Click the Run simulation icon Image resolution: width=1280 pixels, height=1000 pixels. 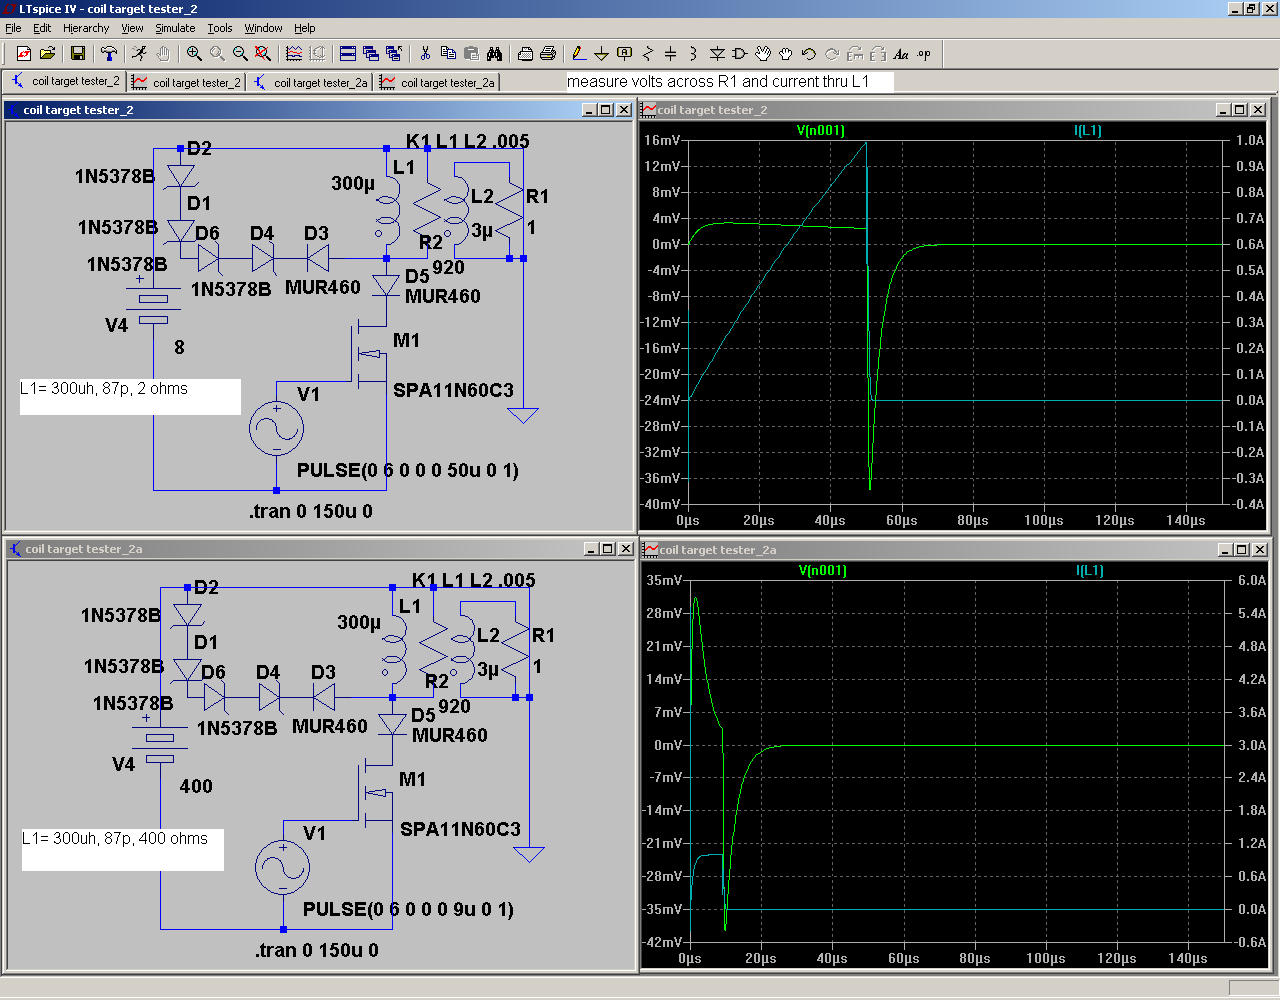139,54
